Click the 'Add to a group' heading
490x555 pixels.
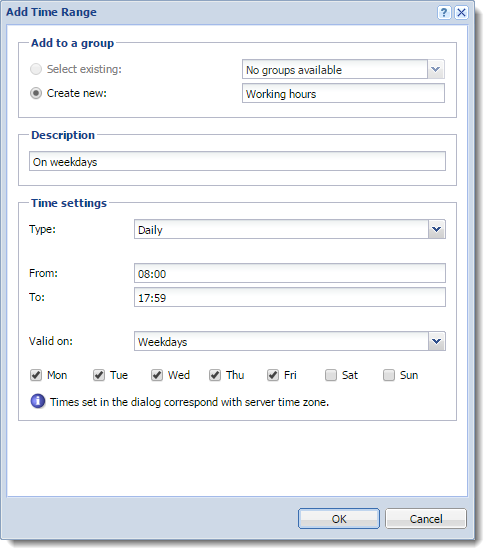click(x=73, y=43)
